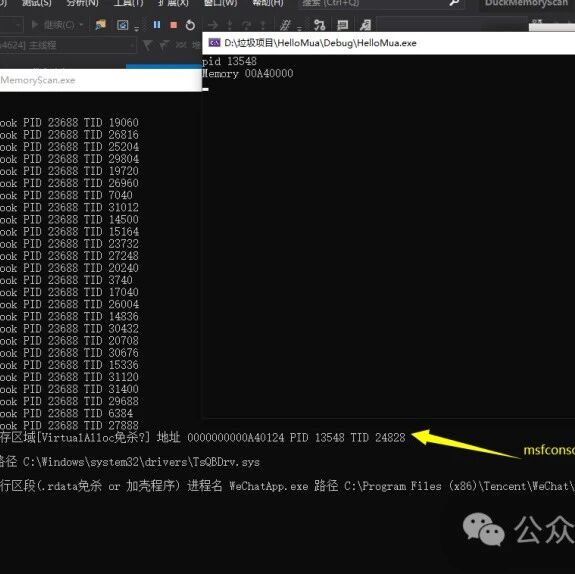Click the branch graph toolbar icon
The width and height of the screenshot is (575, 574).
[x=319, y=25]
